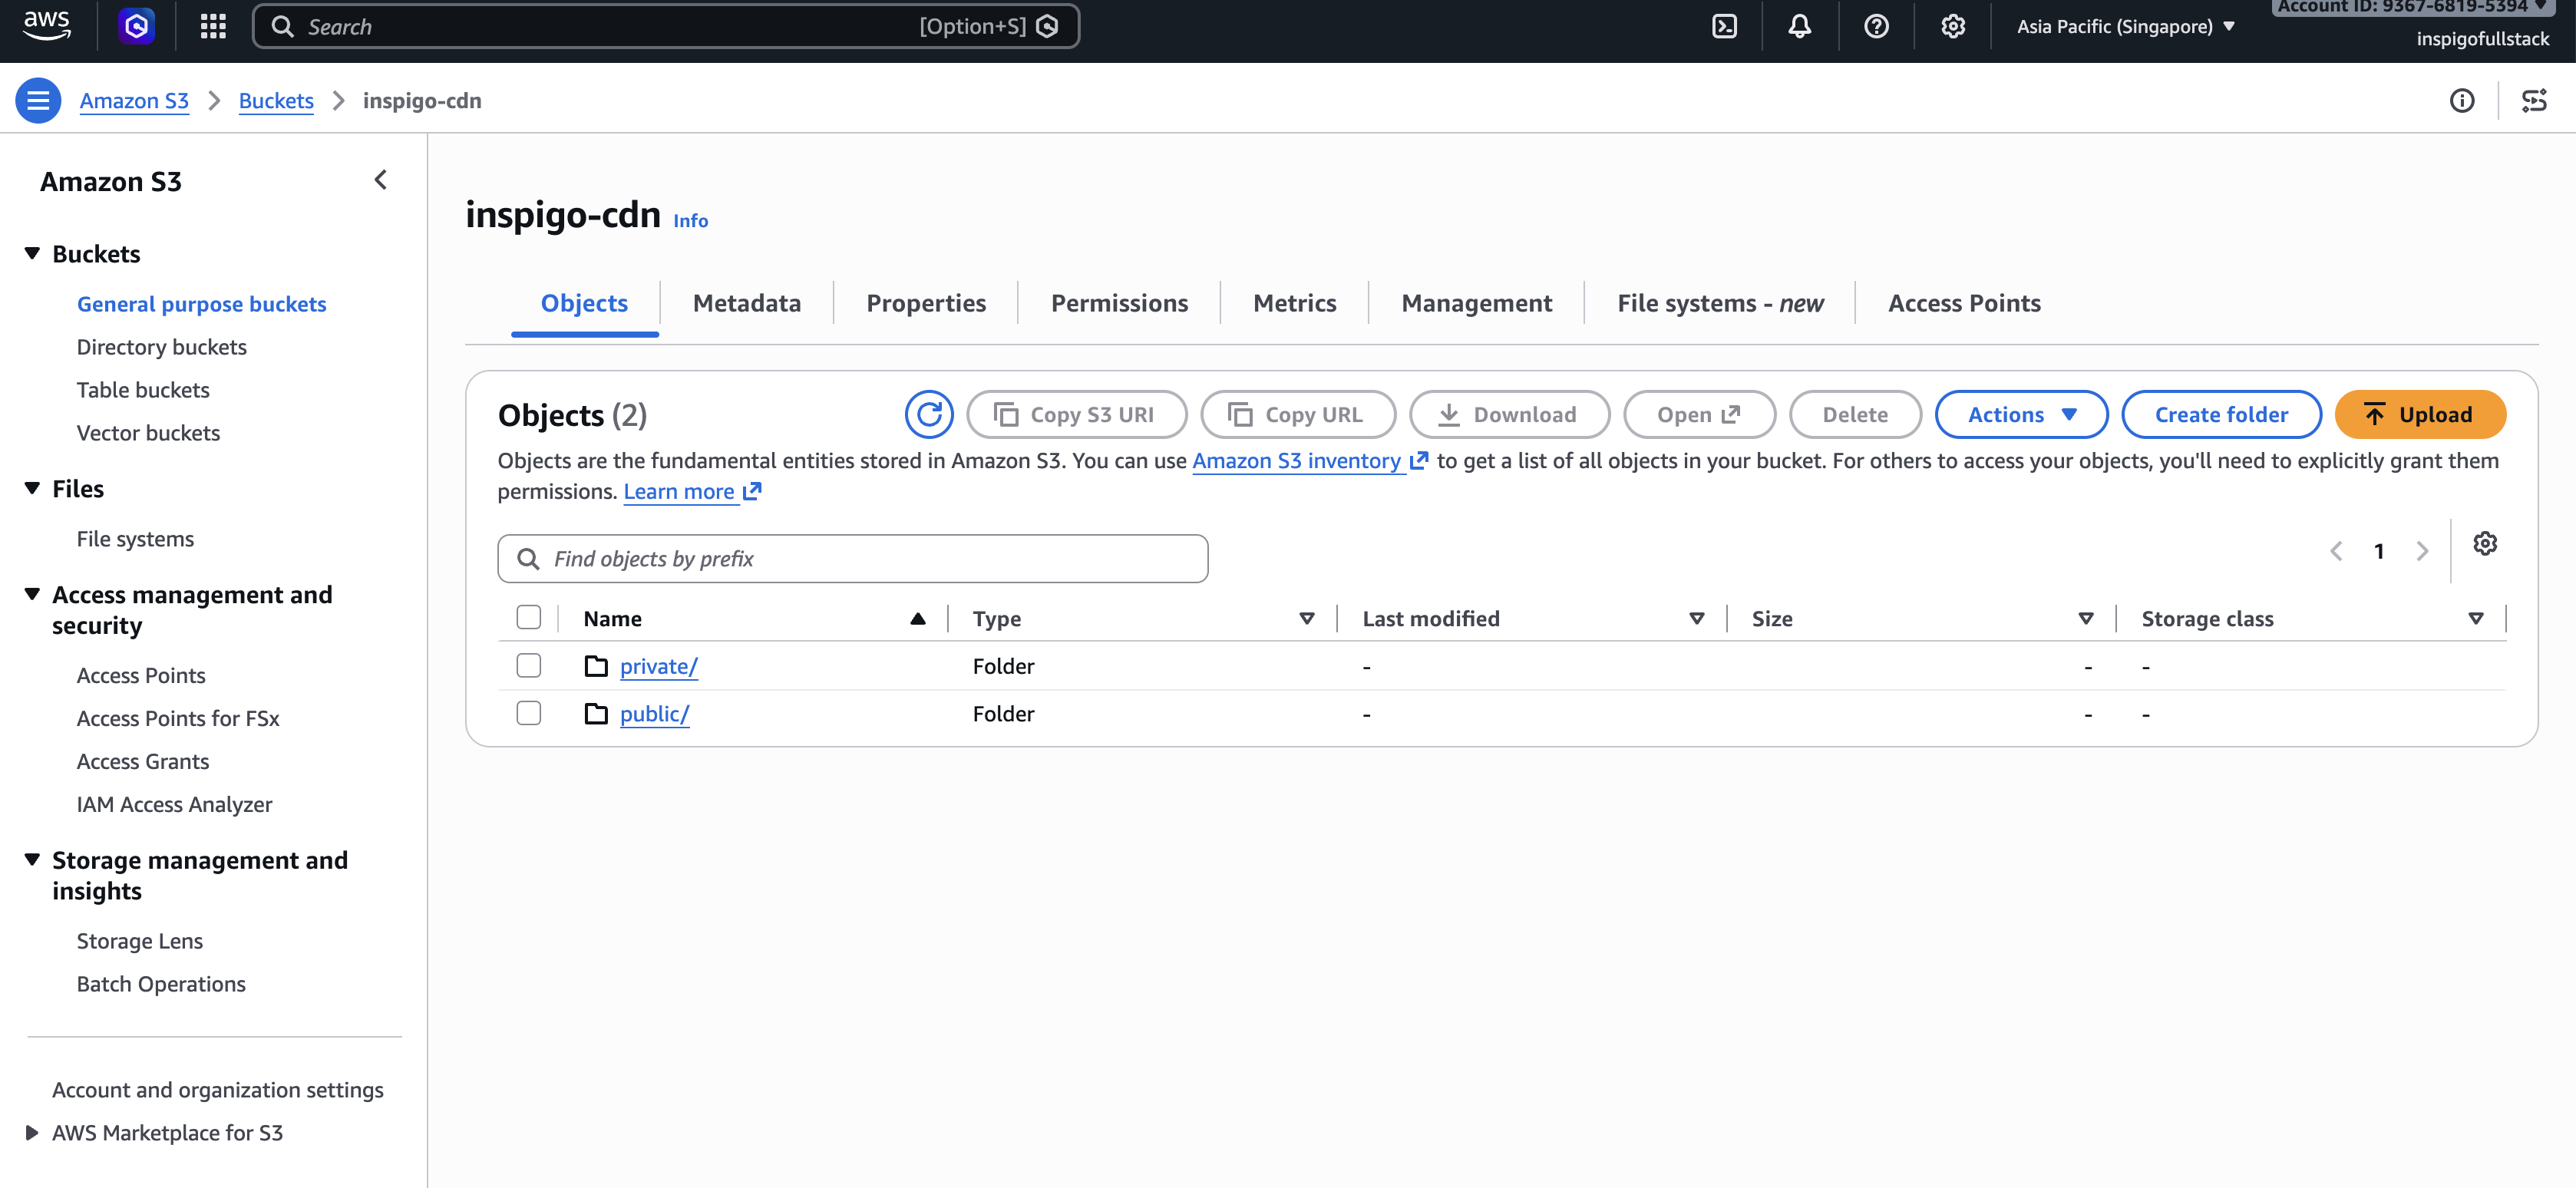Open the Size column sort dropdown
Viewport: 2576px width, 1188px height.
tap(2086, 619)
